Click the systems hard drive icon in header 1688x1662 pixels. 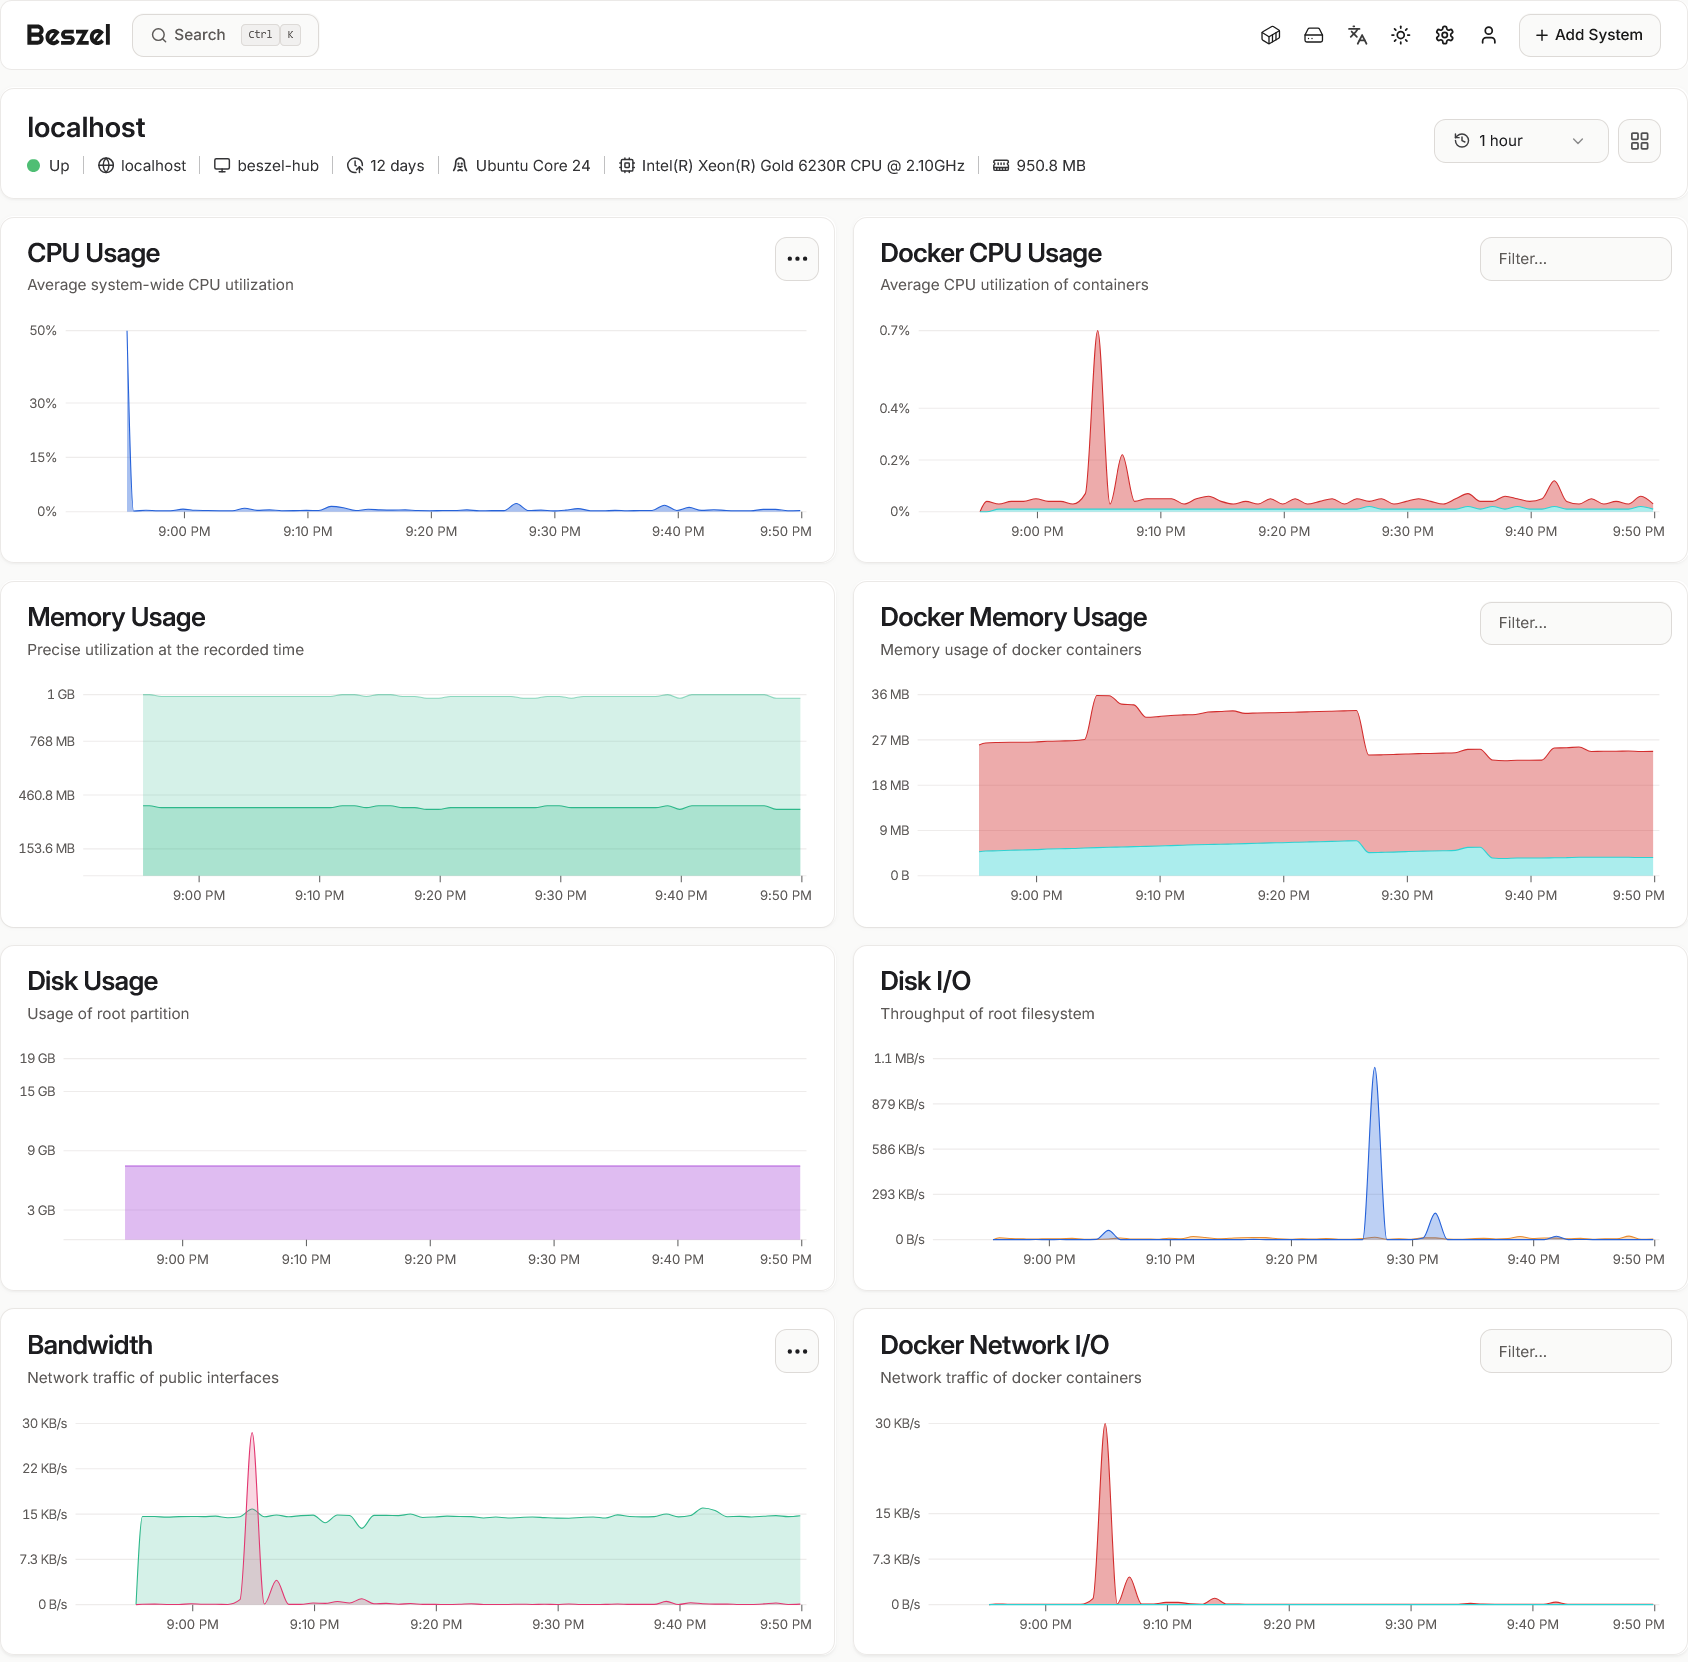1313,34
